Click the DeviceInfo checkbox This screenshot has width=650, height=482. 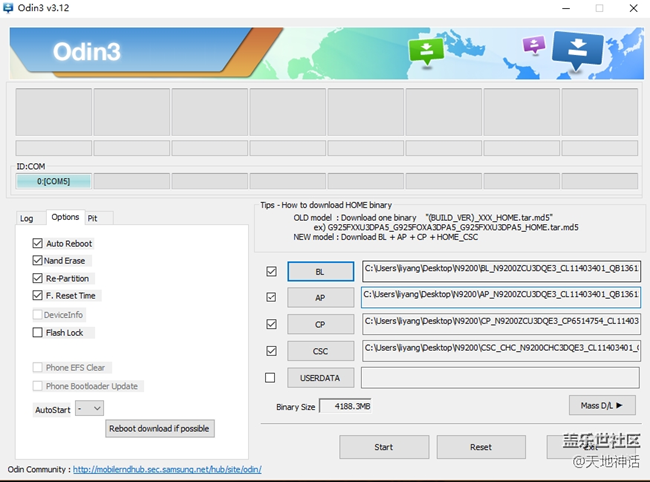tap(37, 315)
